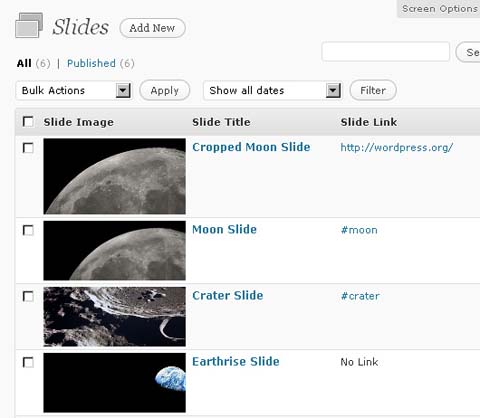The image size is (480, 418).
Task: Click the Add New button
Action: (x=152, y=28)
